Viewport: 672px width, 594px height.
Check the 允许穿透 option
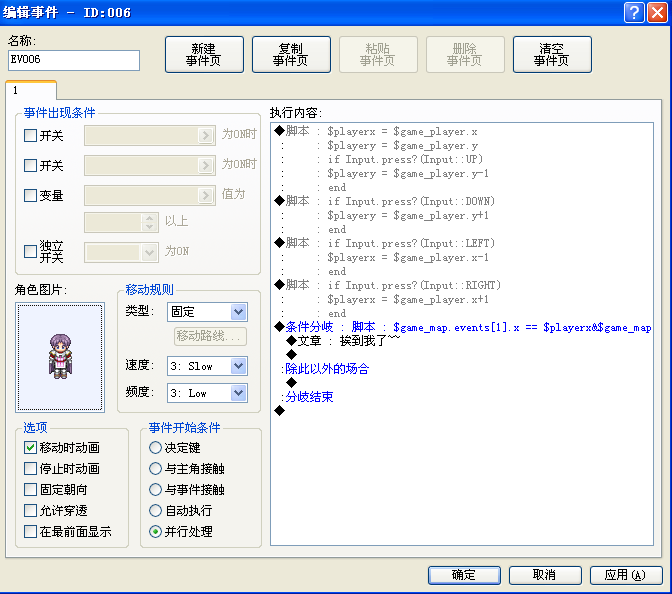click(x=30, y=510)
